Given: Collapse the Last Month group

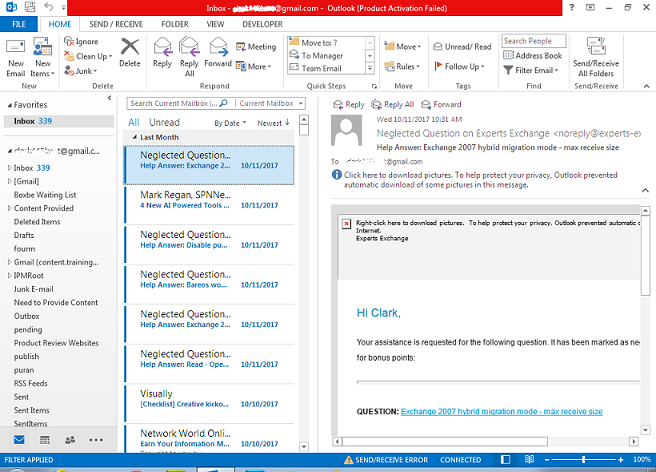Looking at the screenshot, I should 135,137.
